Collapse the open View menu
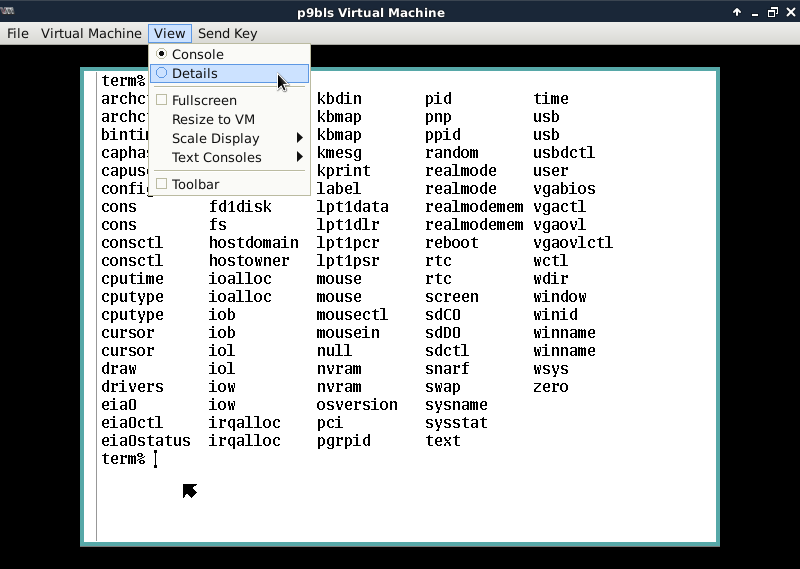800x569 pixels. [169, 33]
